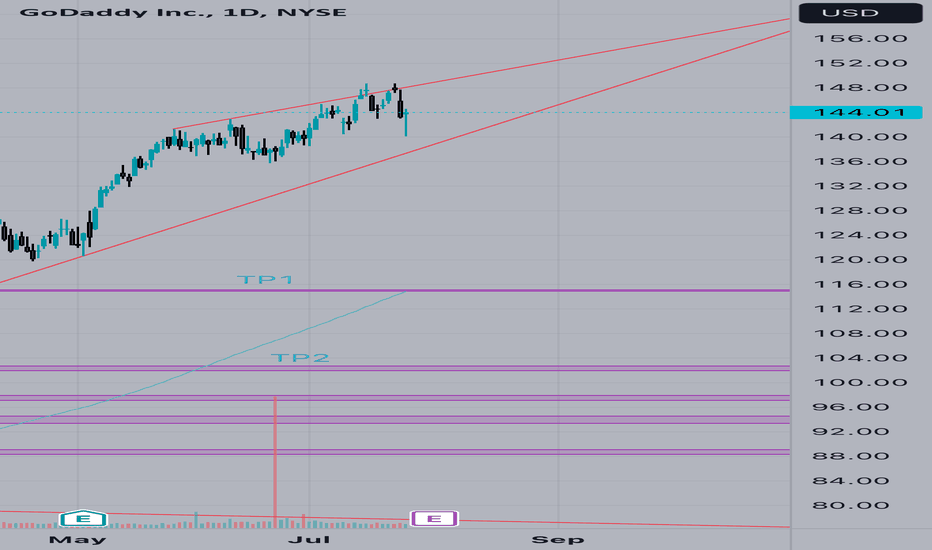Click the 84.00 price axis label

(x=851, y=480)
